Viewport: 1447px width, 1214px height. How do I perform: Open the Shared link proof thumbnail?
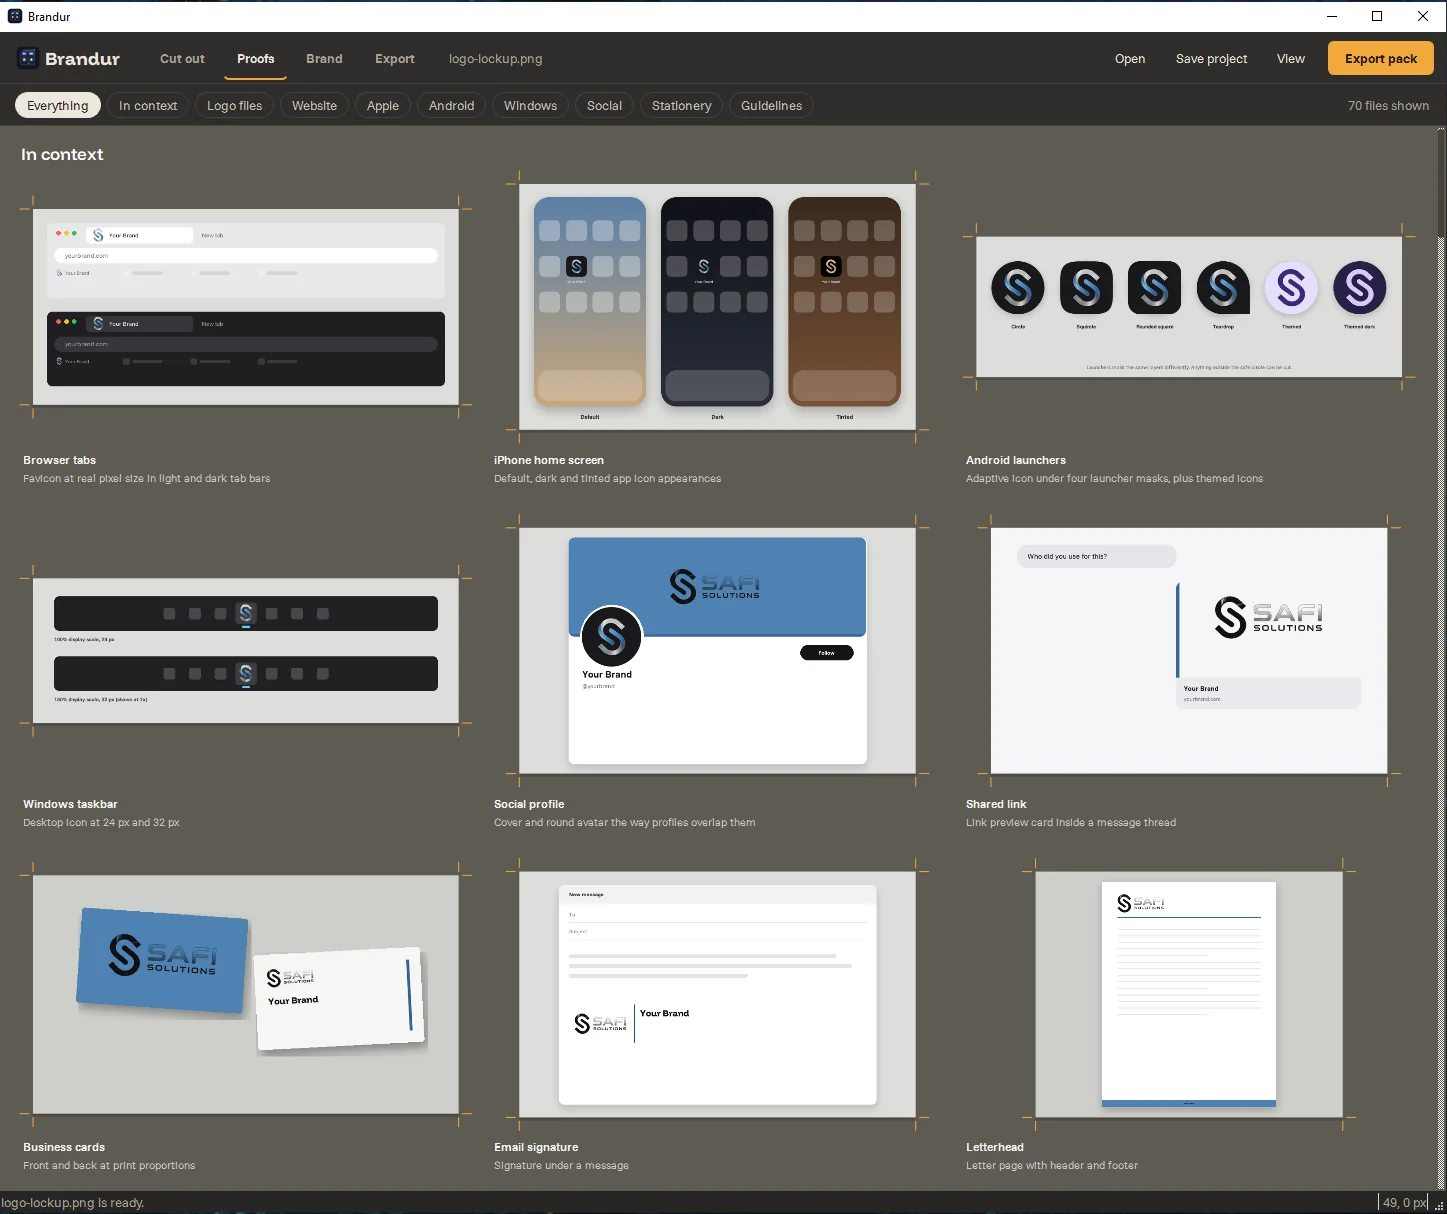[1189, 651]
